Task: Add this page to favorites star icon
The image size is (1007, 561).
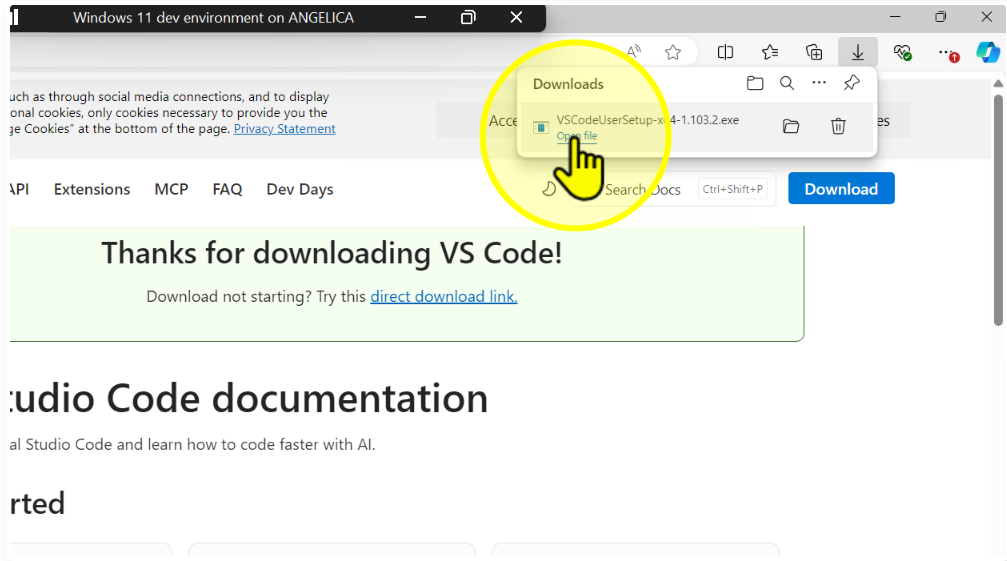Action: click(x=672, y=52)
